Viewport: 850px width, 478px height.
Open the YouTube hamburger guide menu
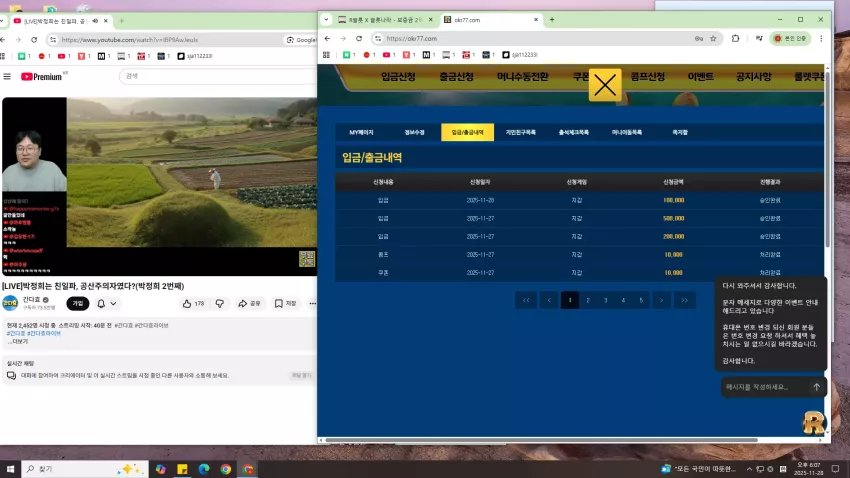coord(7,76)
